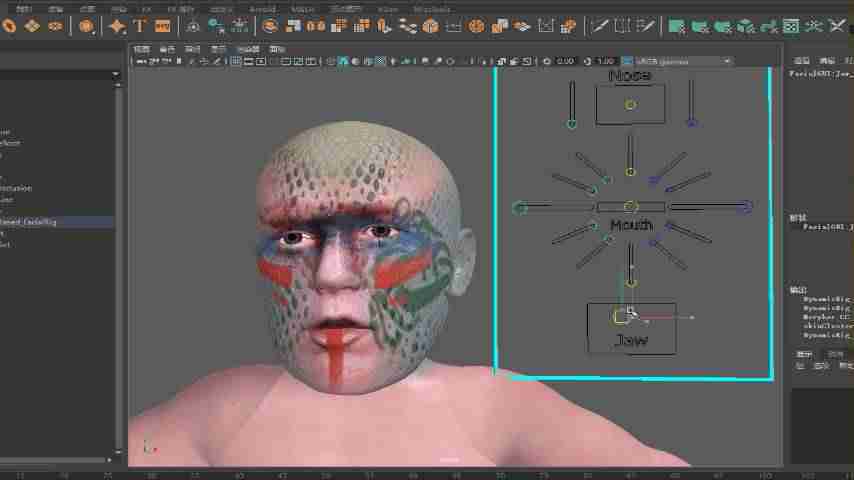Click the first green checkered UV shelf icon

[x=677, y=26]
